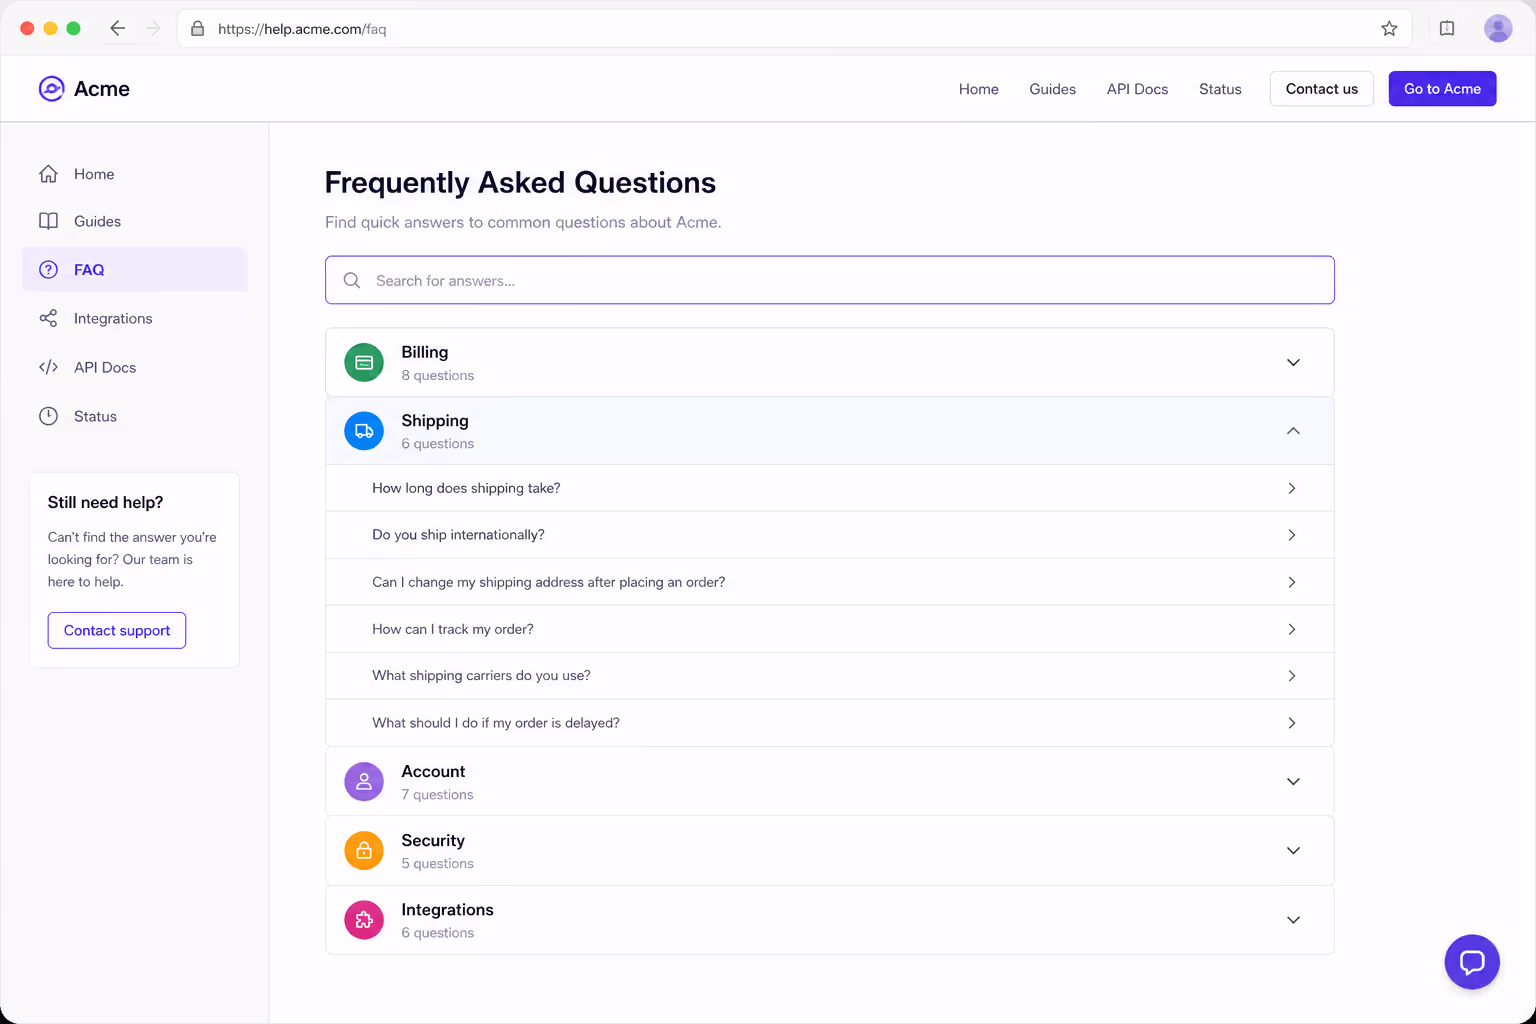Open Status in the top navigation
The width and height of the screenshot is (1536, 1024).
click(x=1220, y=89)
